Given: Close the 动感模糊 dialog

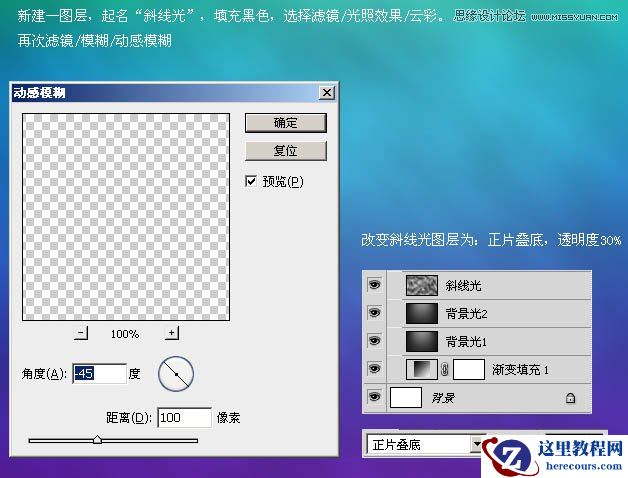Looking at the screenshot, I should pos(327,93).
